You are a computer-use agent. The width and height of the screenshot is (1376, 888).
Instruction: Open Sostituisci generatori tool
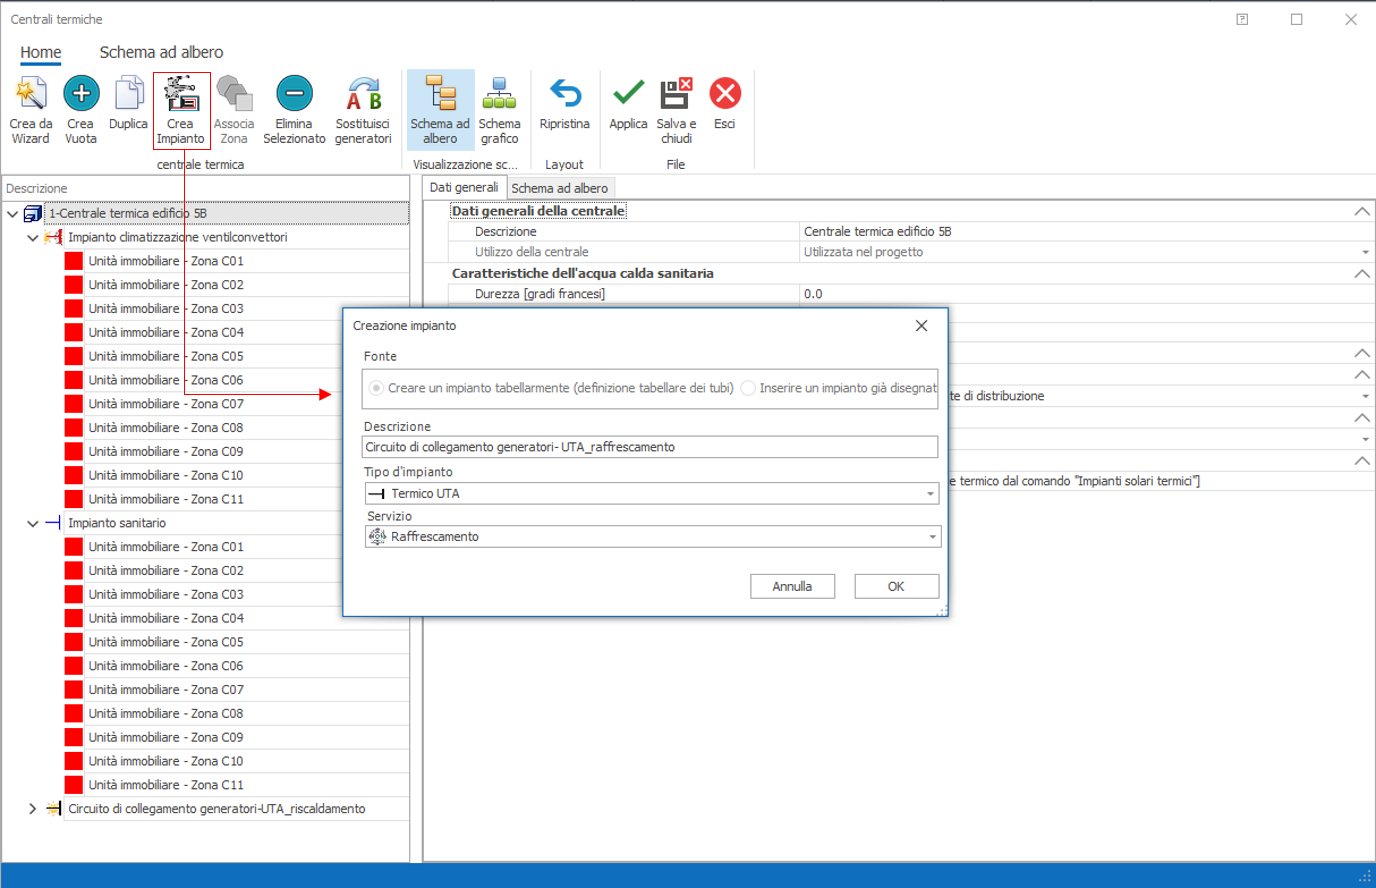click(x=363, y=95)
